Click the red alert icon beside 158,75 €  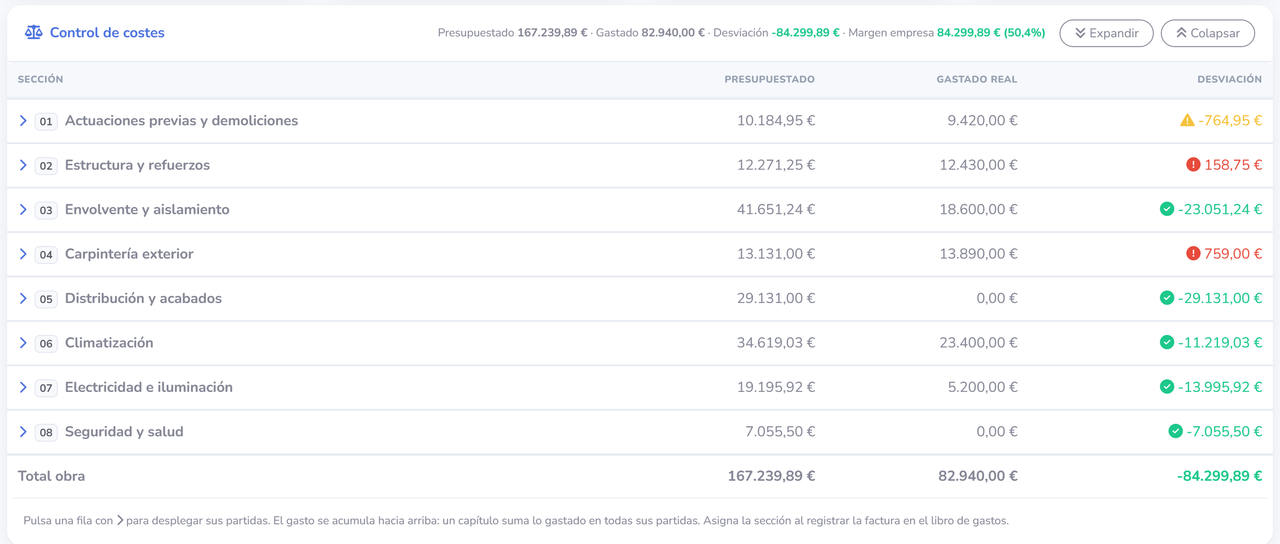[1193, 165]
